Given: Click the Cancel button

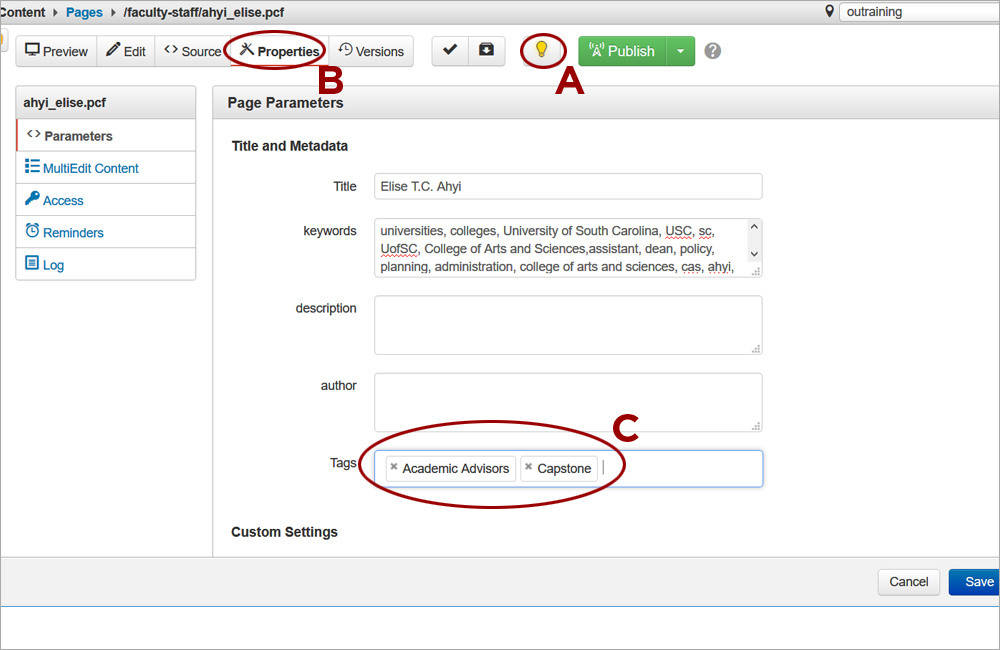Looking at the screenshot, I should point(909,582).
